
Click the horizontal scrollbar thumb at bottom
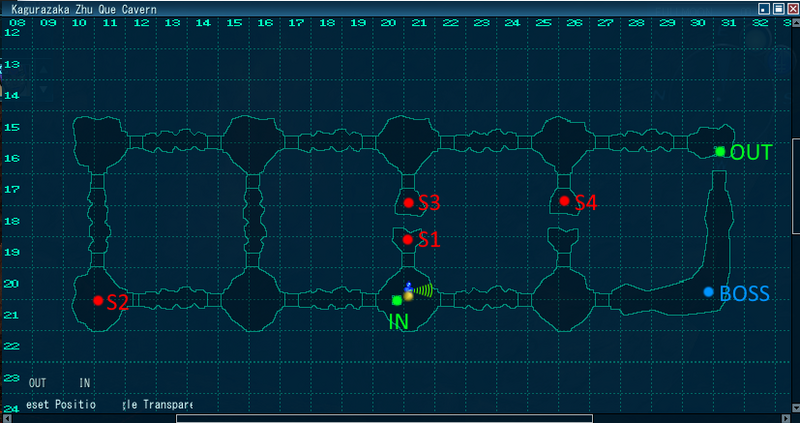pyautogui.click(x=384, y=418)
